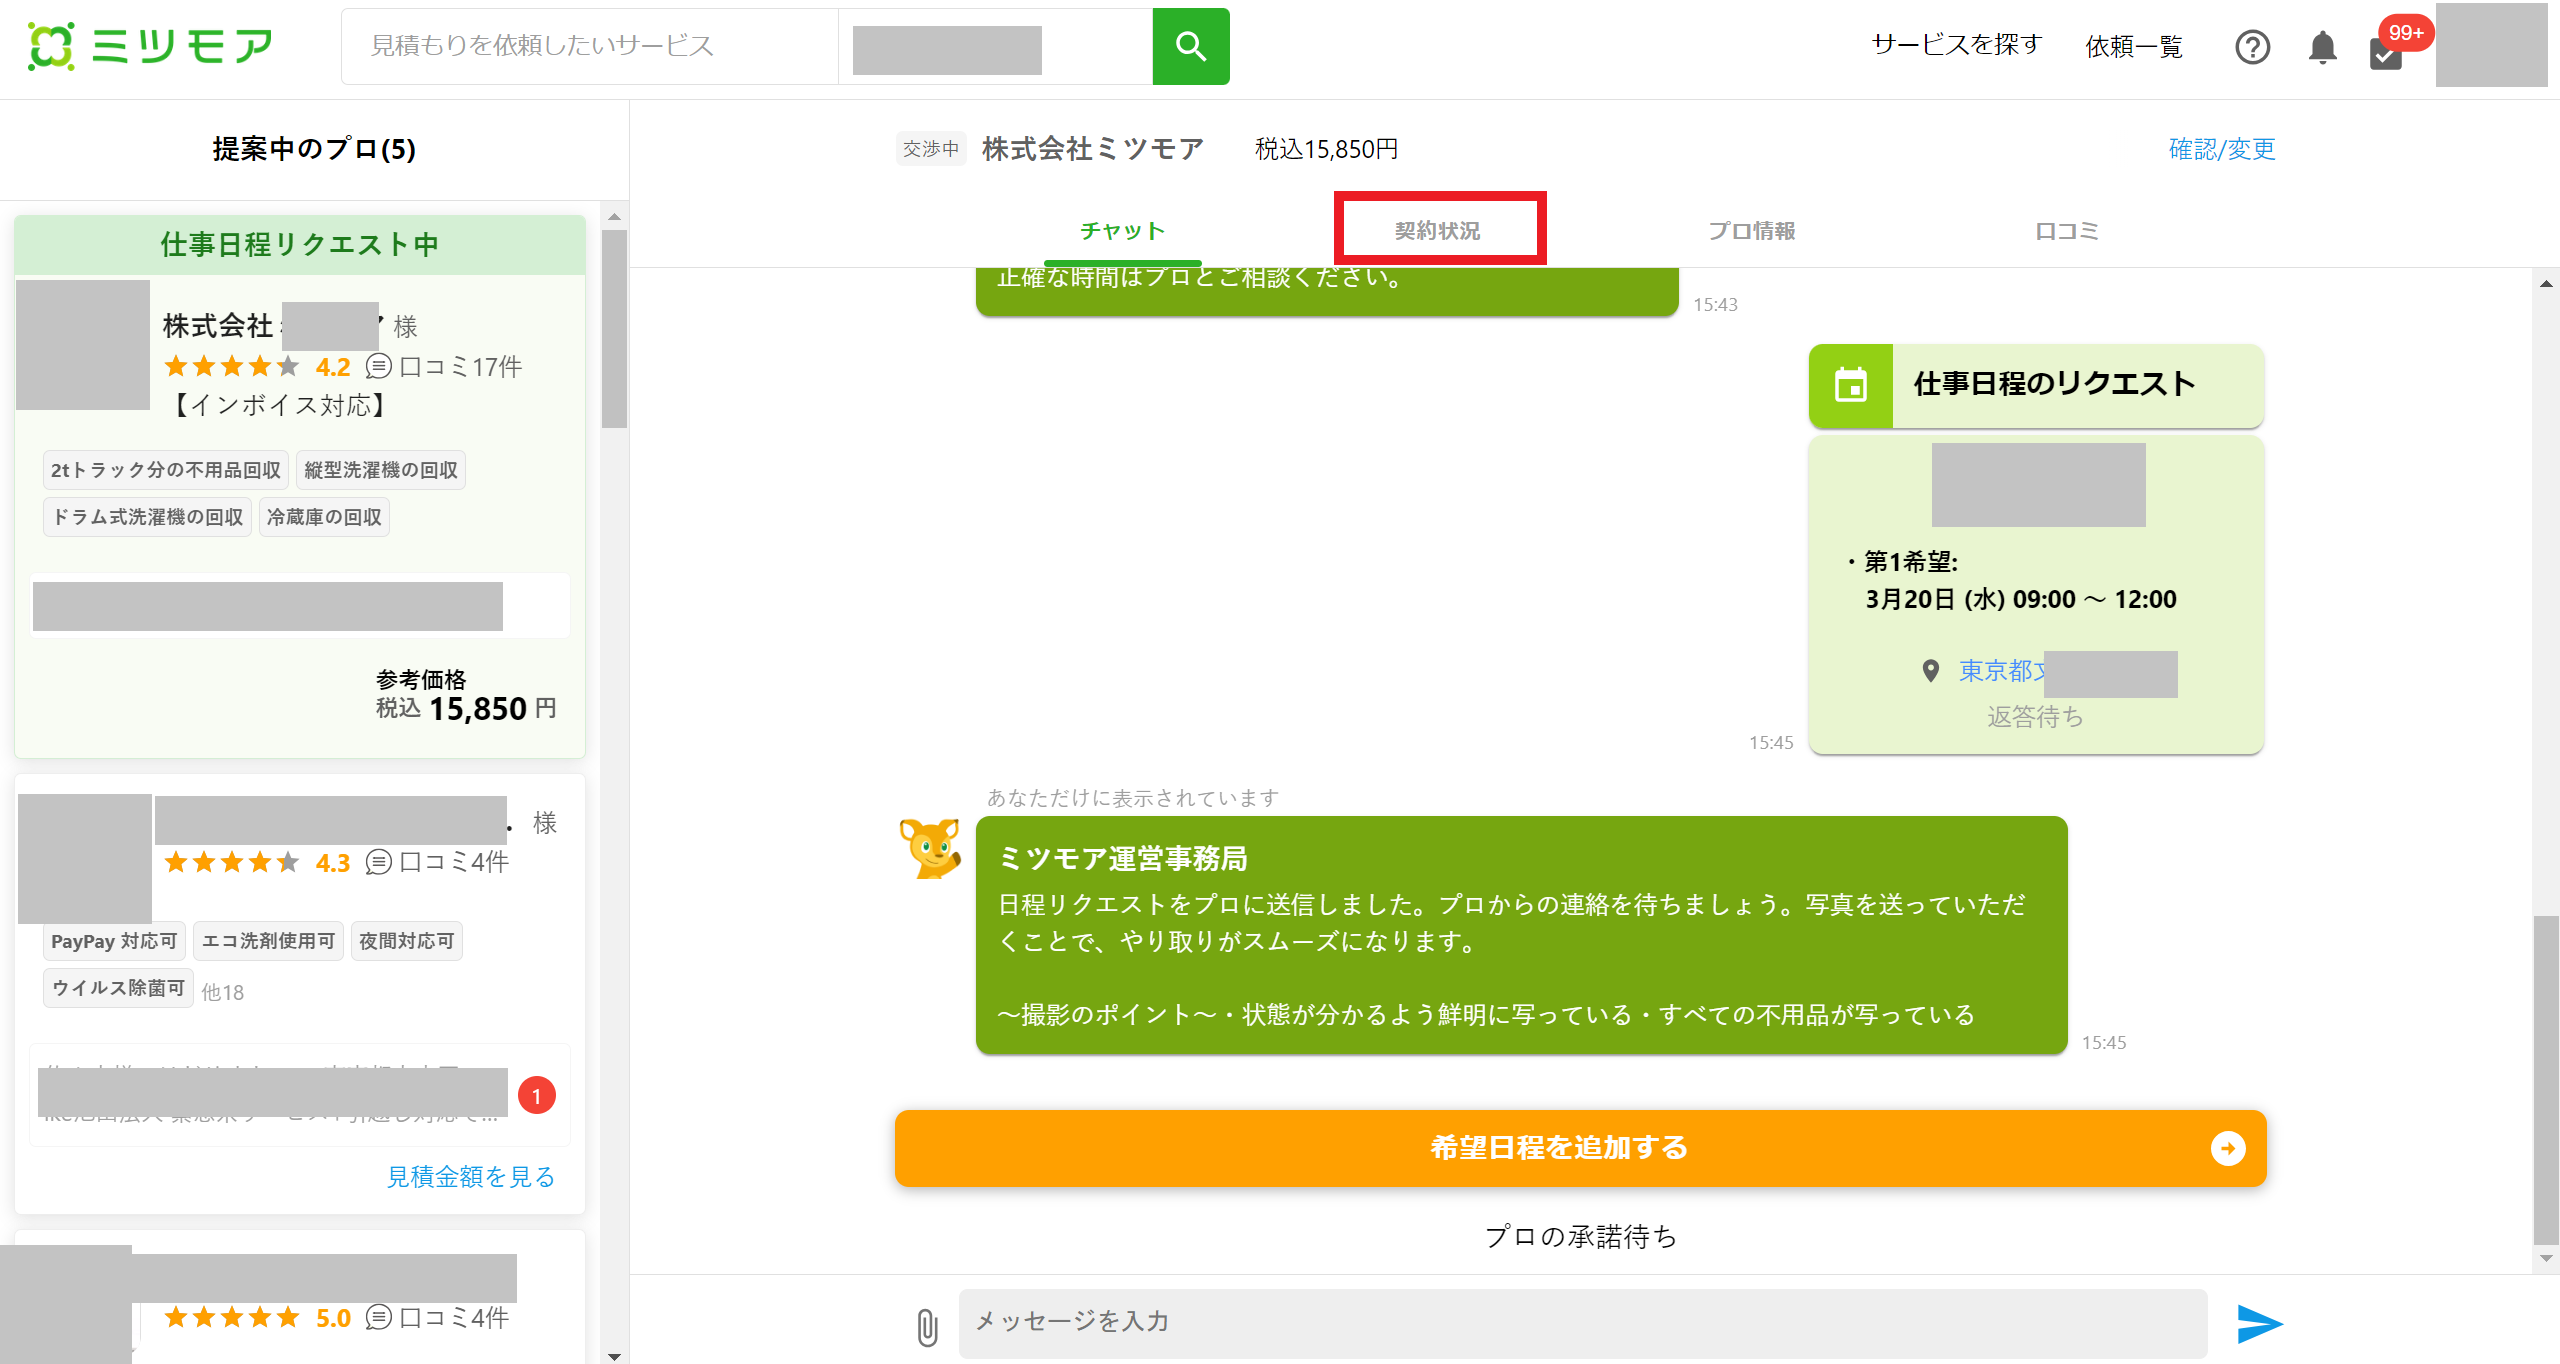Click 口コミ17件 review count
Image resolution: width=2560 pixels, height=1364 pixels.
pyautogui.click(x=460, y=367)
